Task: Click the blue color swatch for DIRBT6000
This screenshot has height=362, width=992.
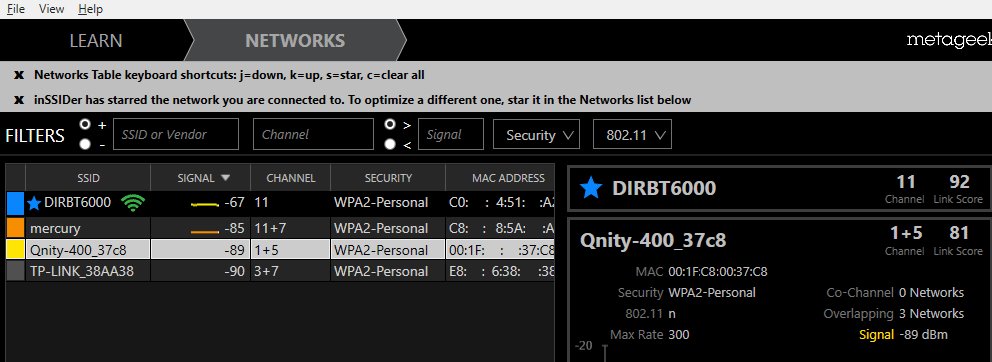Action: click(x=15, y=203)
